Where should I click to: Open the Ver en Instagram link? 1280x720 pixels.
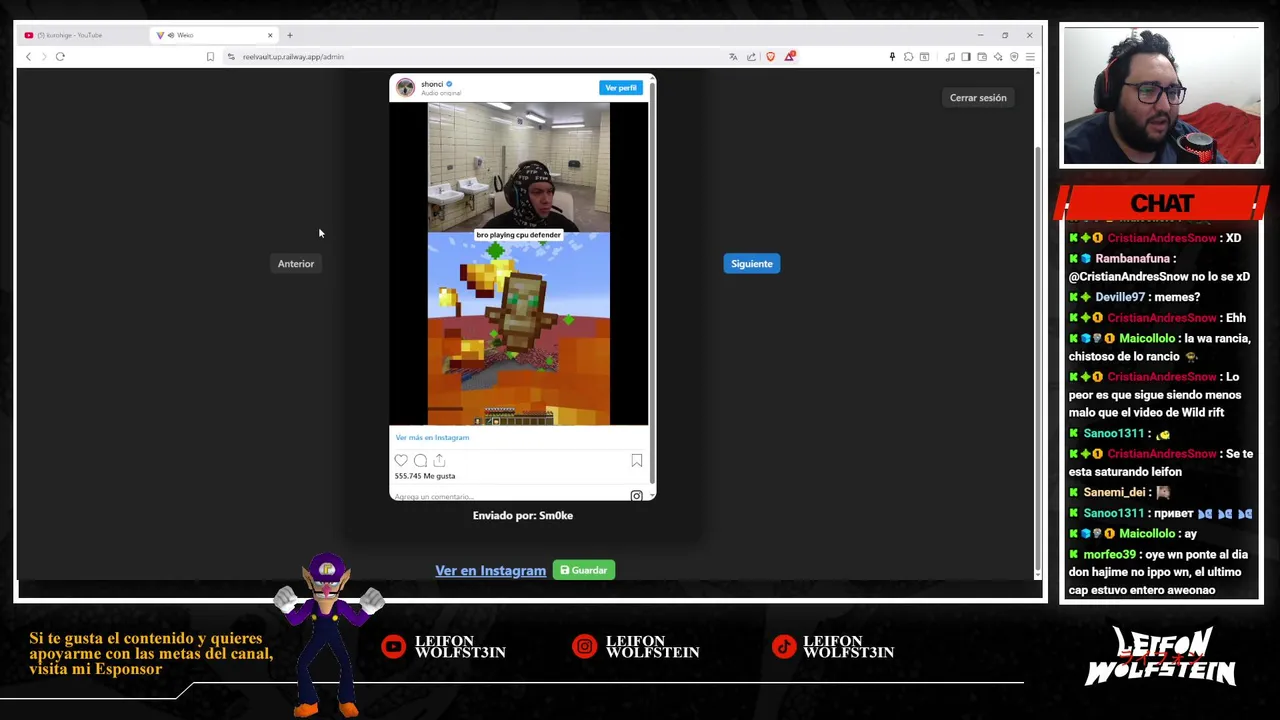tap(490, 571)
